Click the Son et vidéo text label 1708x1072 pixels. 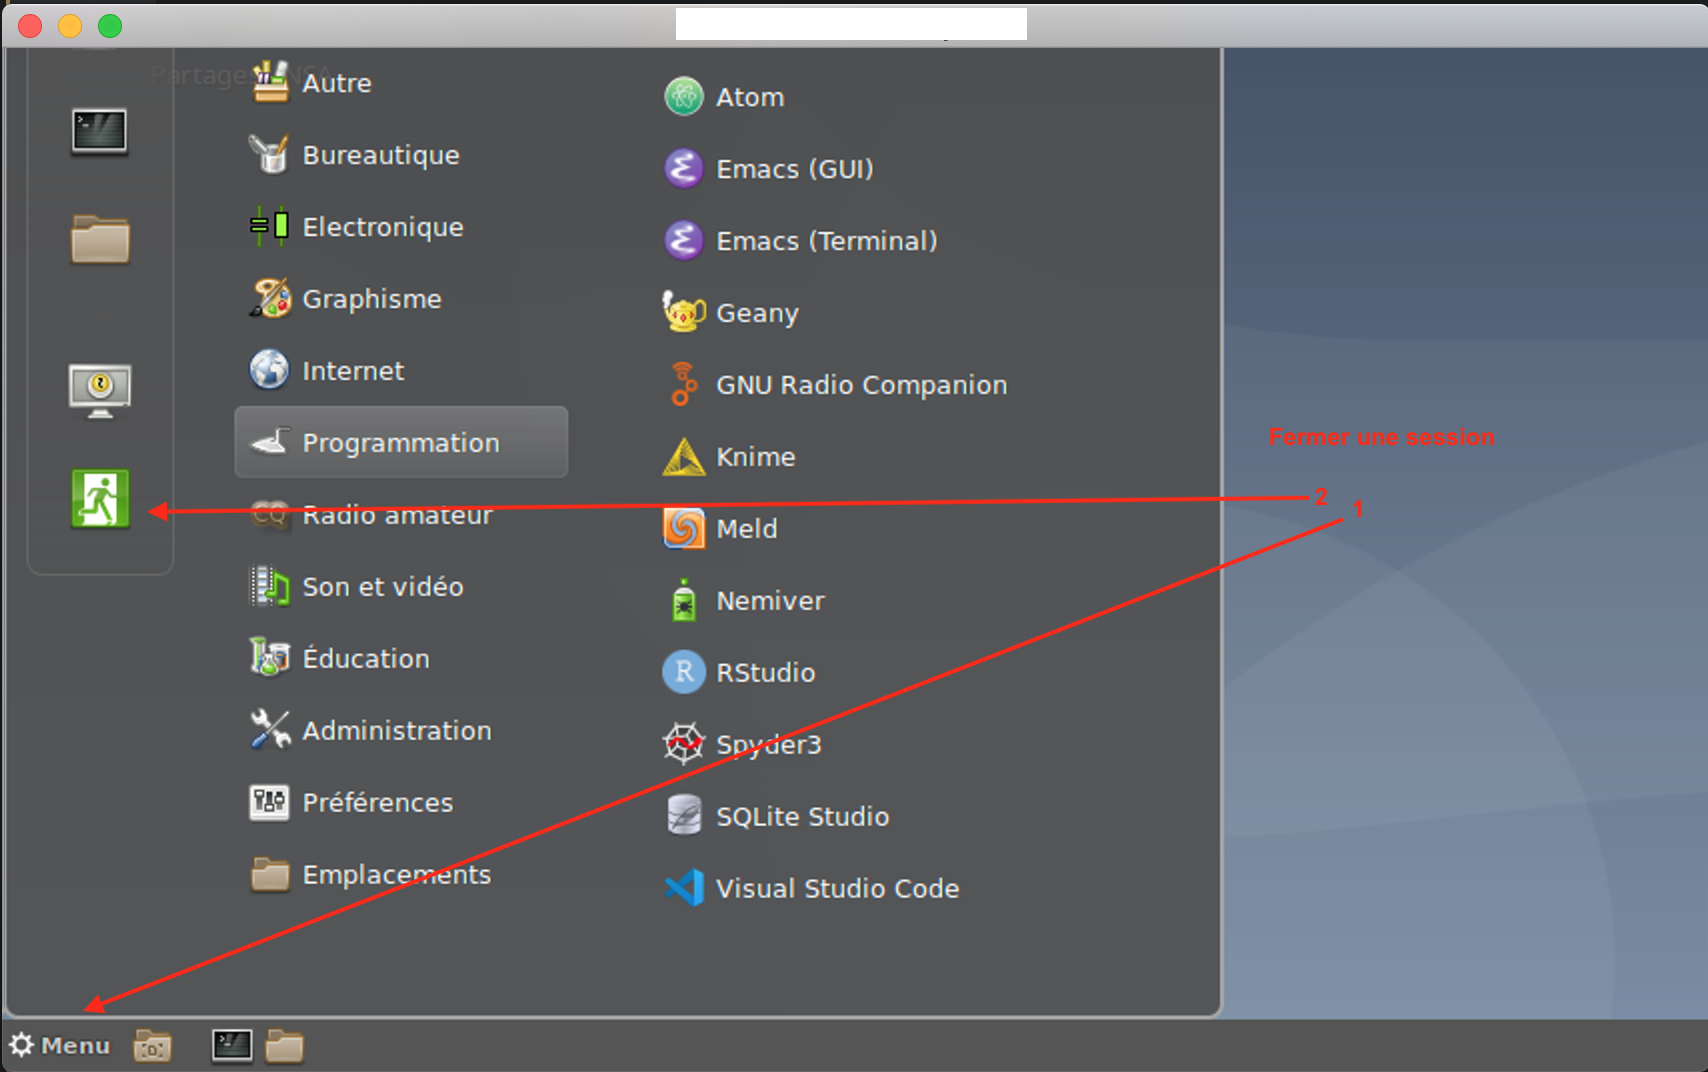point(383,587)
